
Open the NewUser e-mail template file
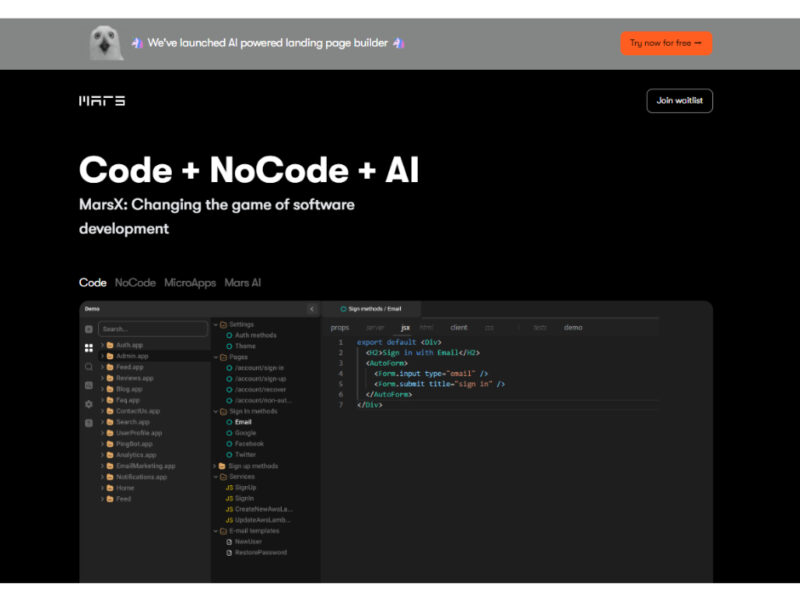pyautogui.click(x=246, y=541)
